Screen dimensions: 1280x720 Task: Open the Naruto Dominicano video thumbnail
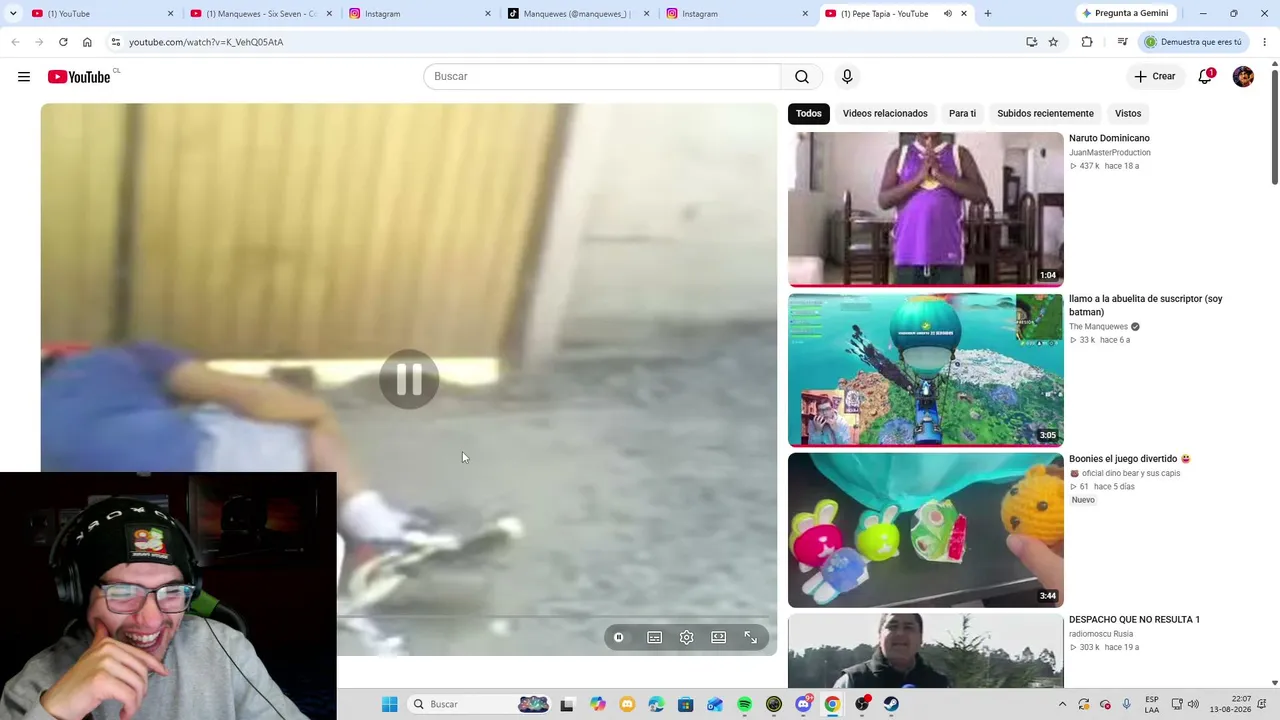point(926,209)
